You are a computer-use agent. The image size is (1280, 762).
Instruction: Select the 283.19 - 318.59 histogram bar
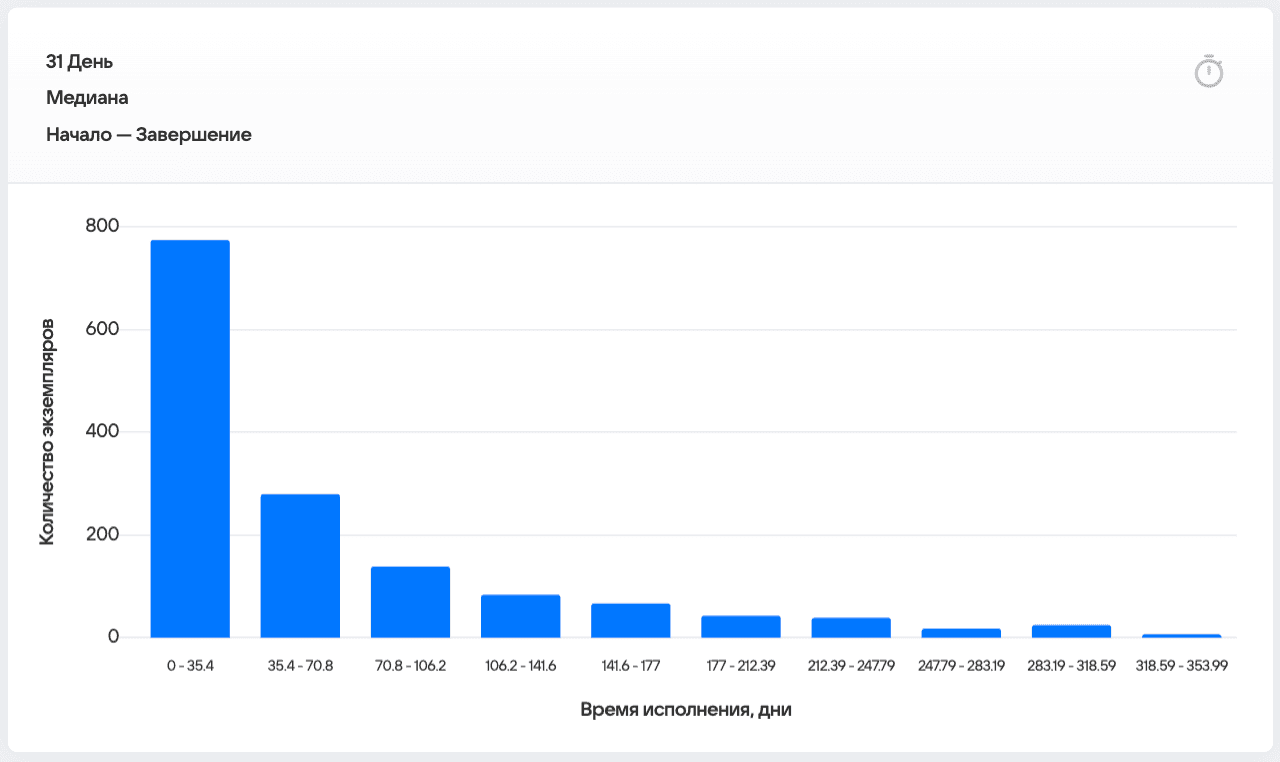click(x=1071, y=631)
